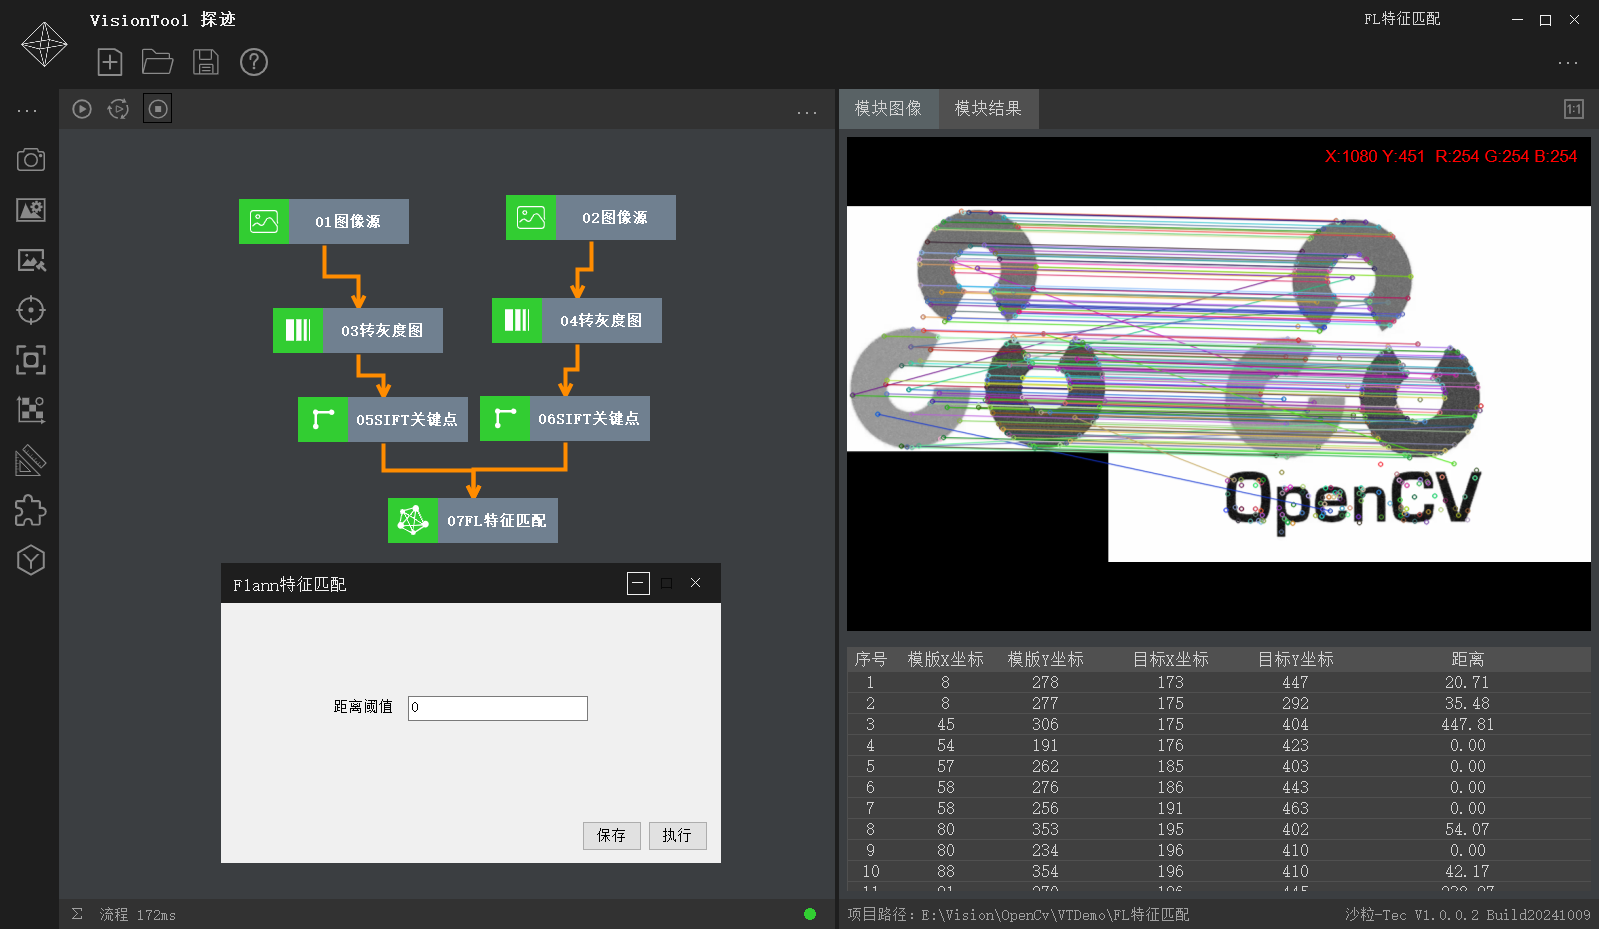Viewport: 1599px width, 929px height.
Task: Select the image edit tool in sidebar
Action: point(31,260)
